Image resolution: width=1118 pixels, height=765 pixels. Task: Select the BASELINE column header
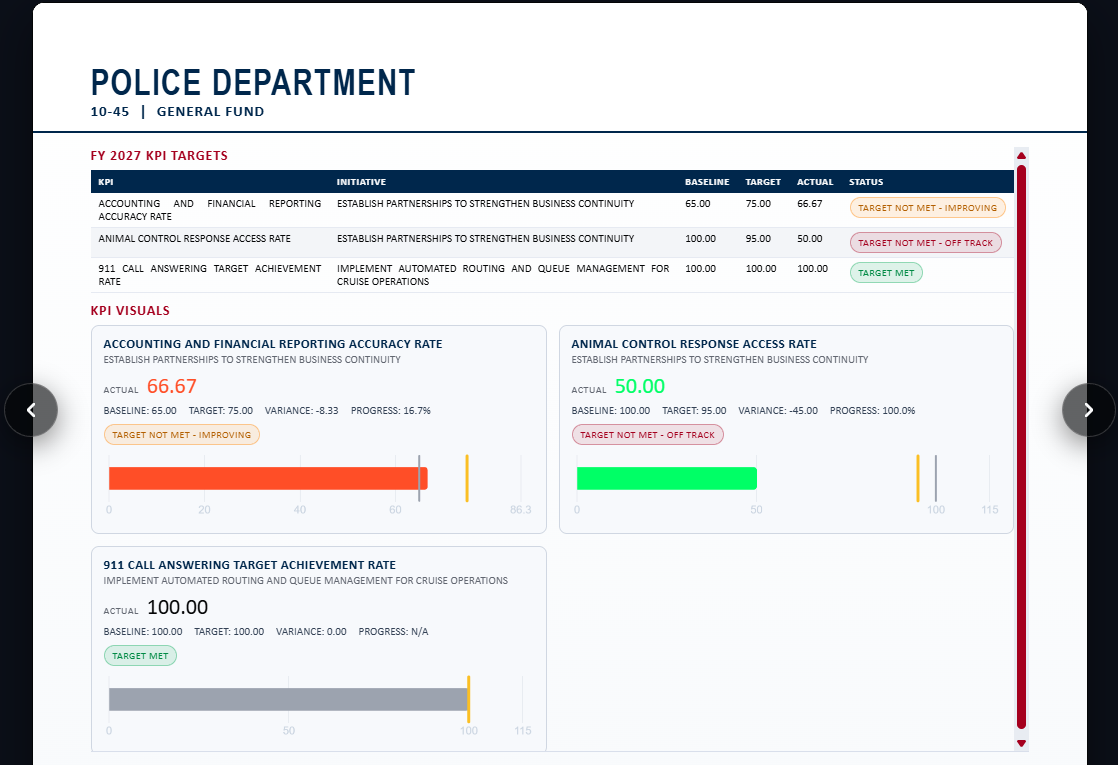tap(707, 182)
